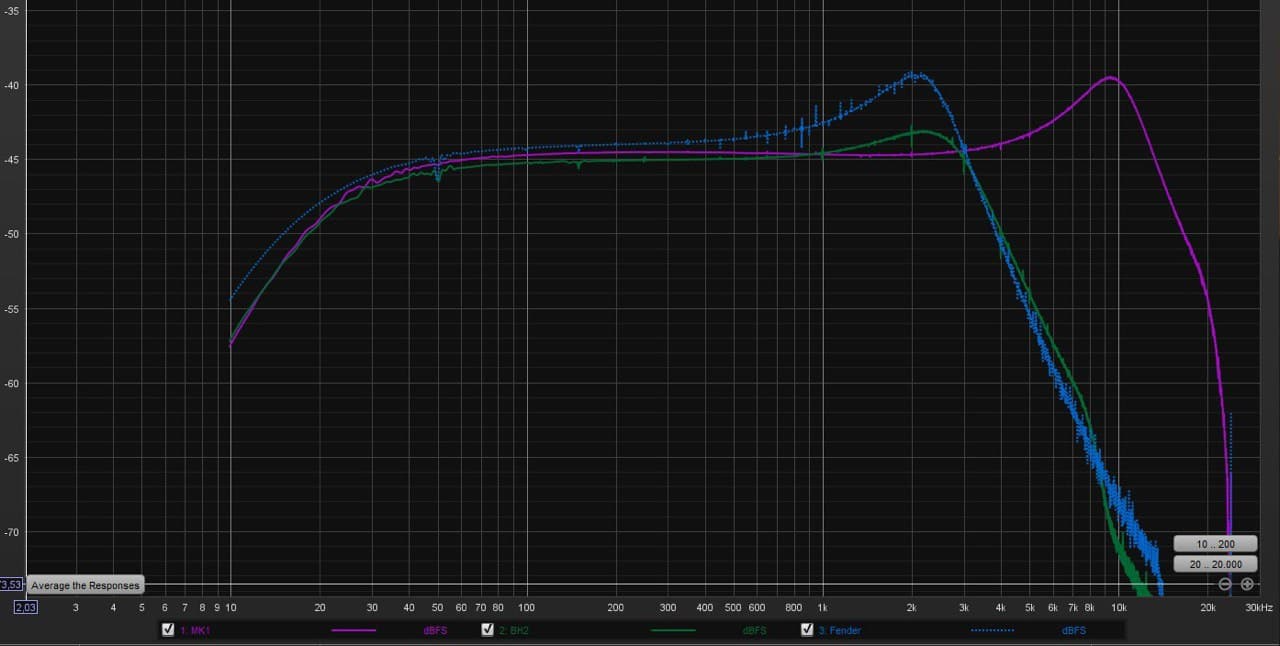The width and height of the screenshot is (1280, 646).
Task: Hide the Fender trace via its checkbox
Action: [807, 630]
